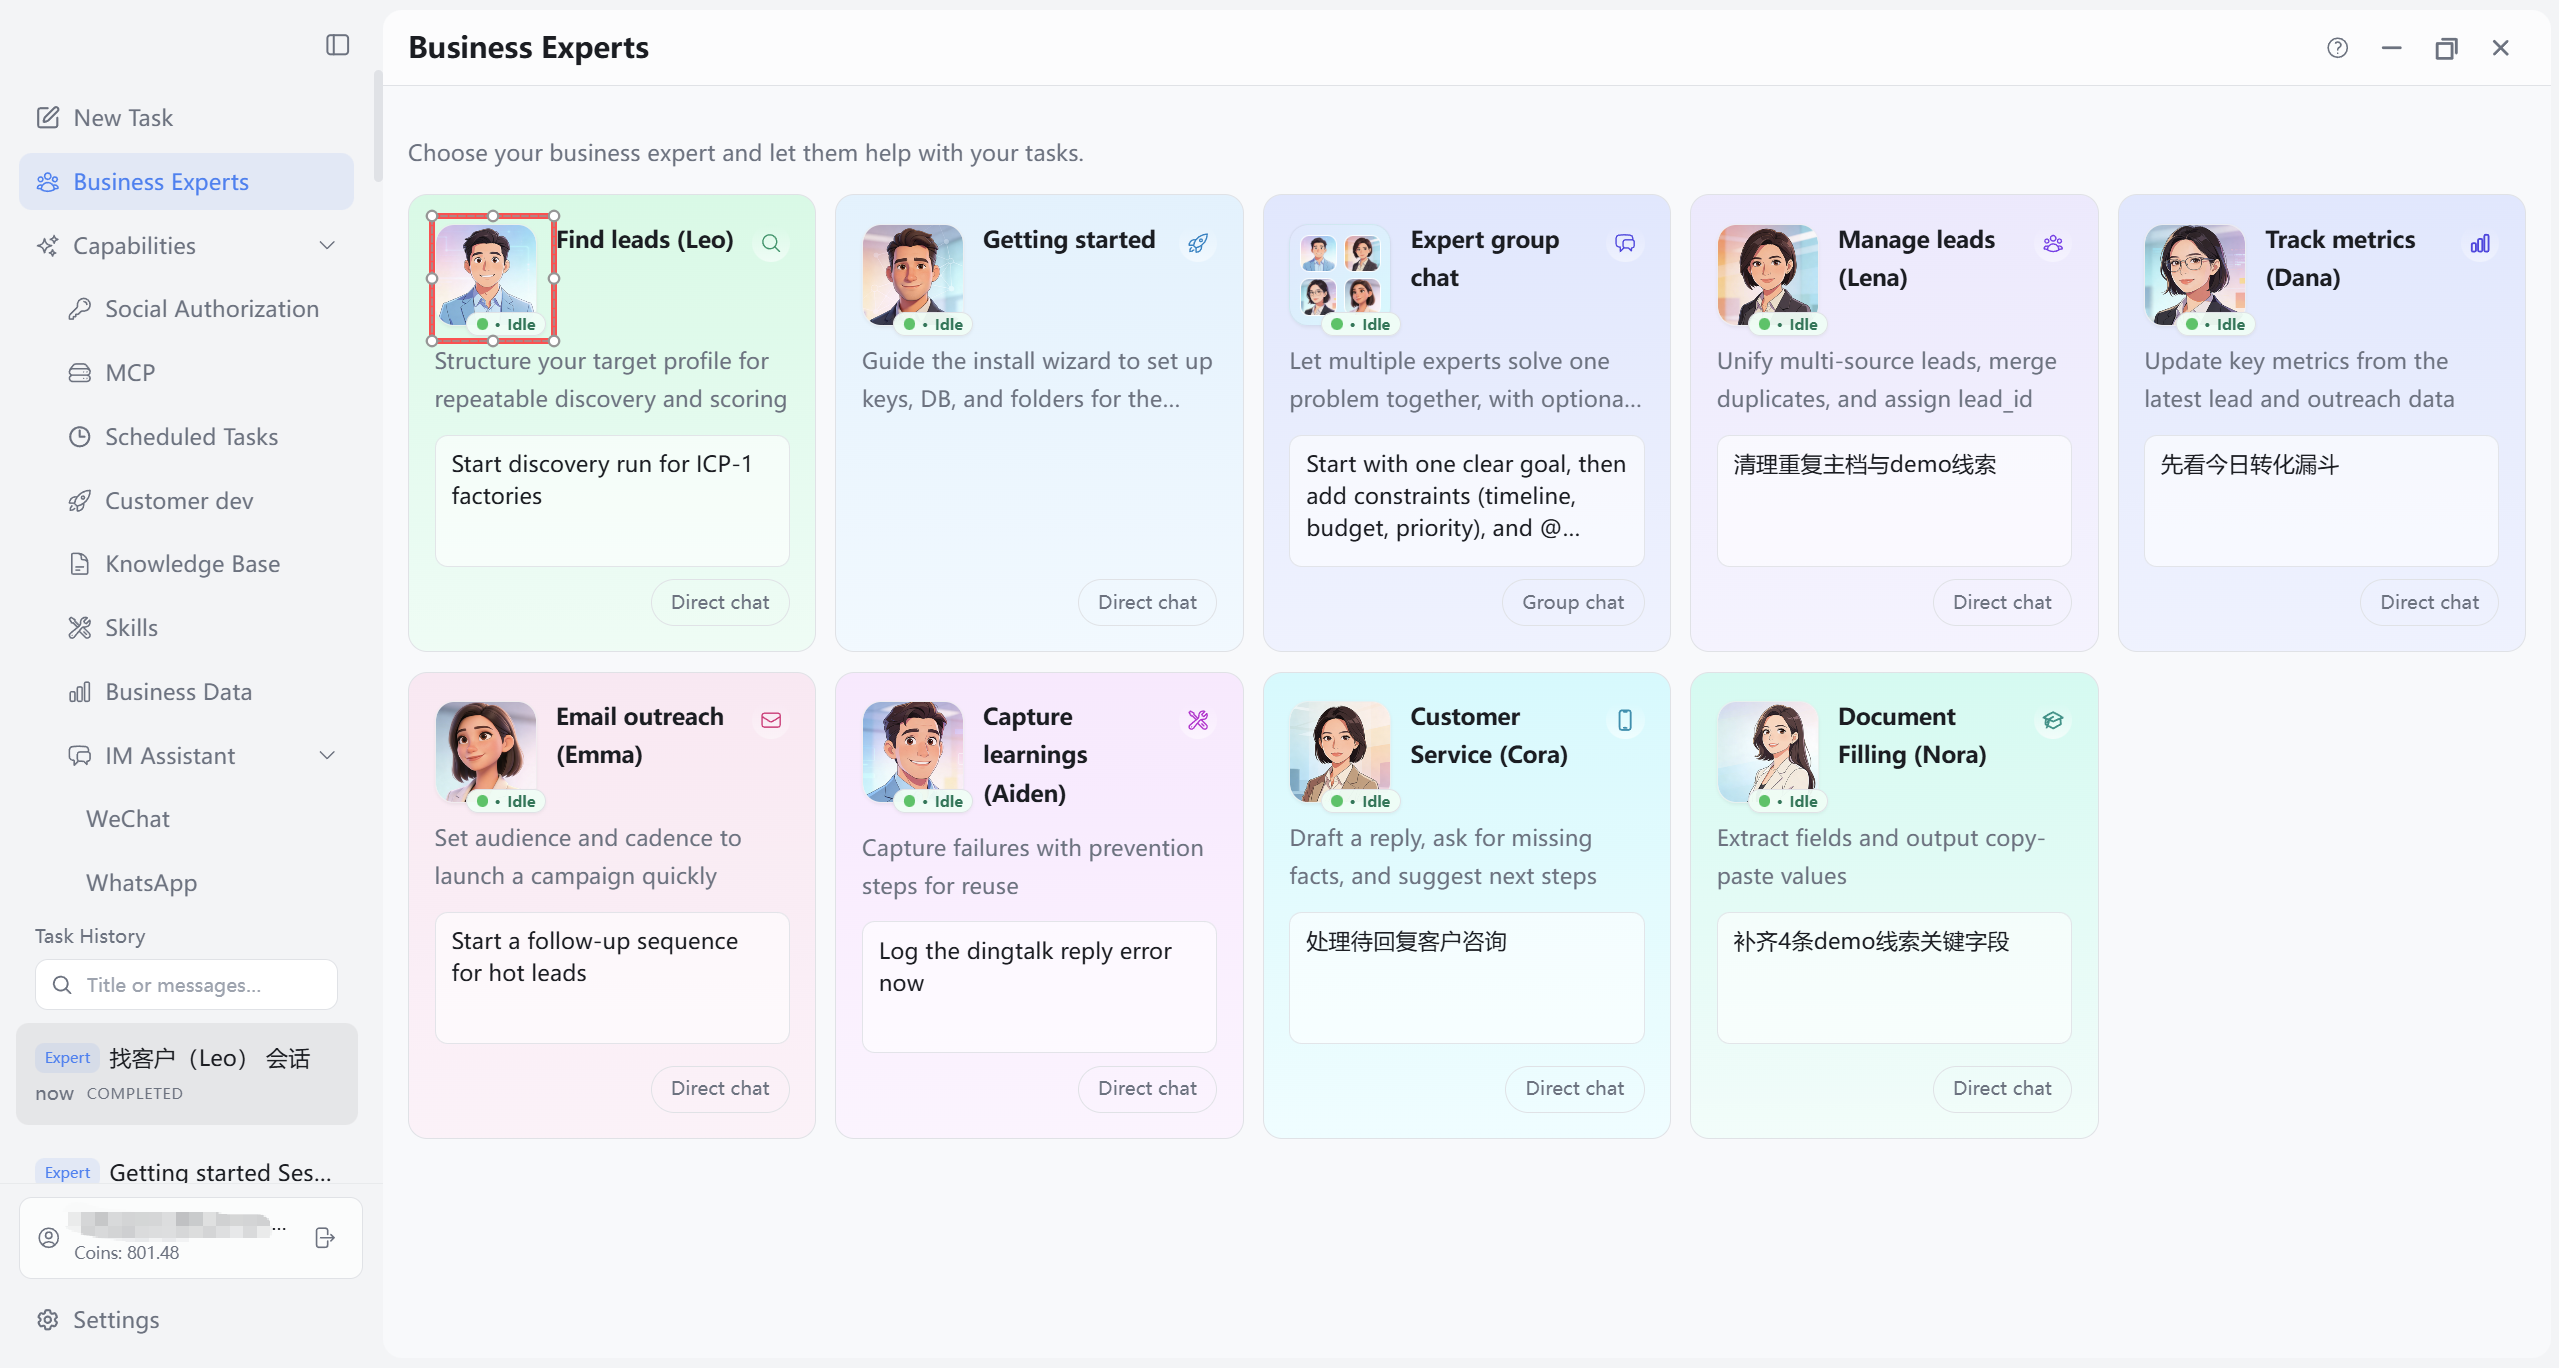
Task: Click the sidebar vertical scrollbar
Action: [x=378, y=126]
